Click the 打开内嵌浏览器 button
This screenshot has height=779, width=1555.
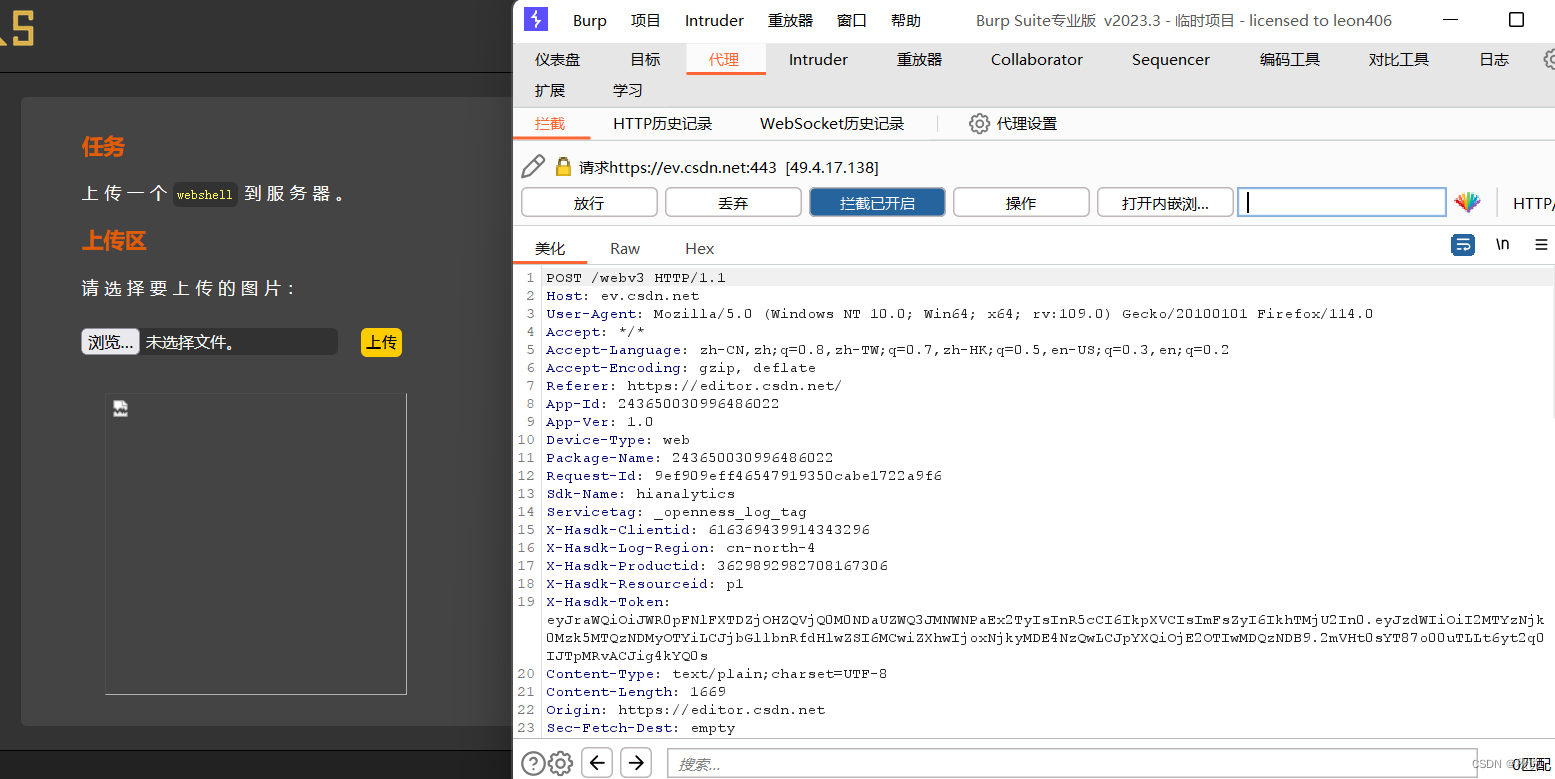(x=1165, y=202)
